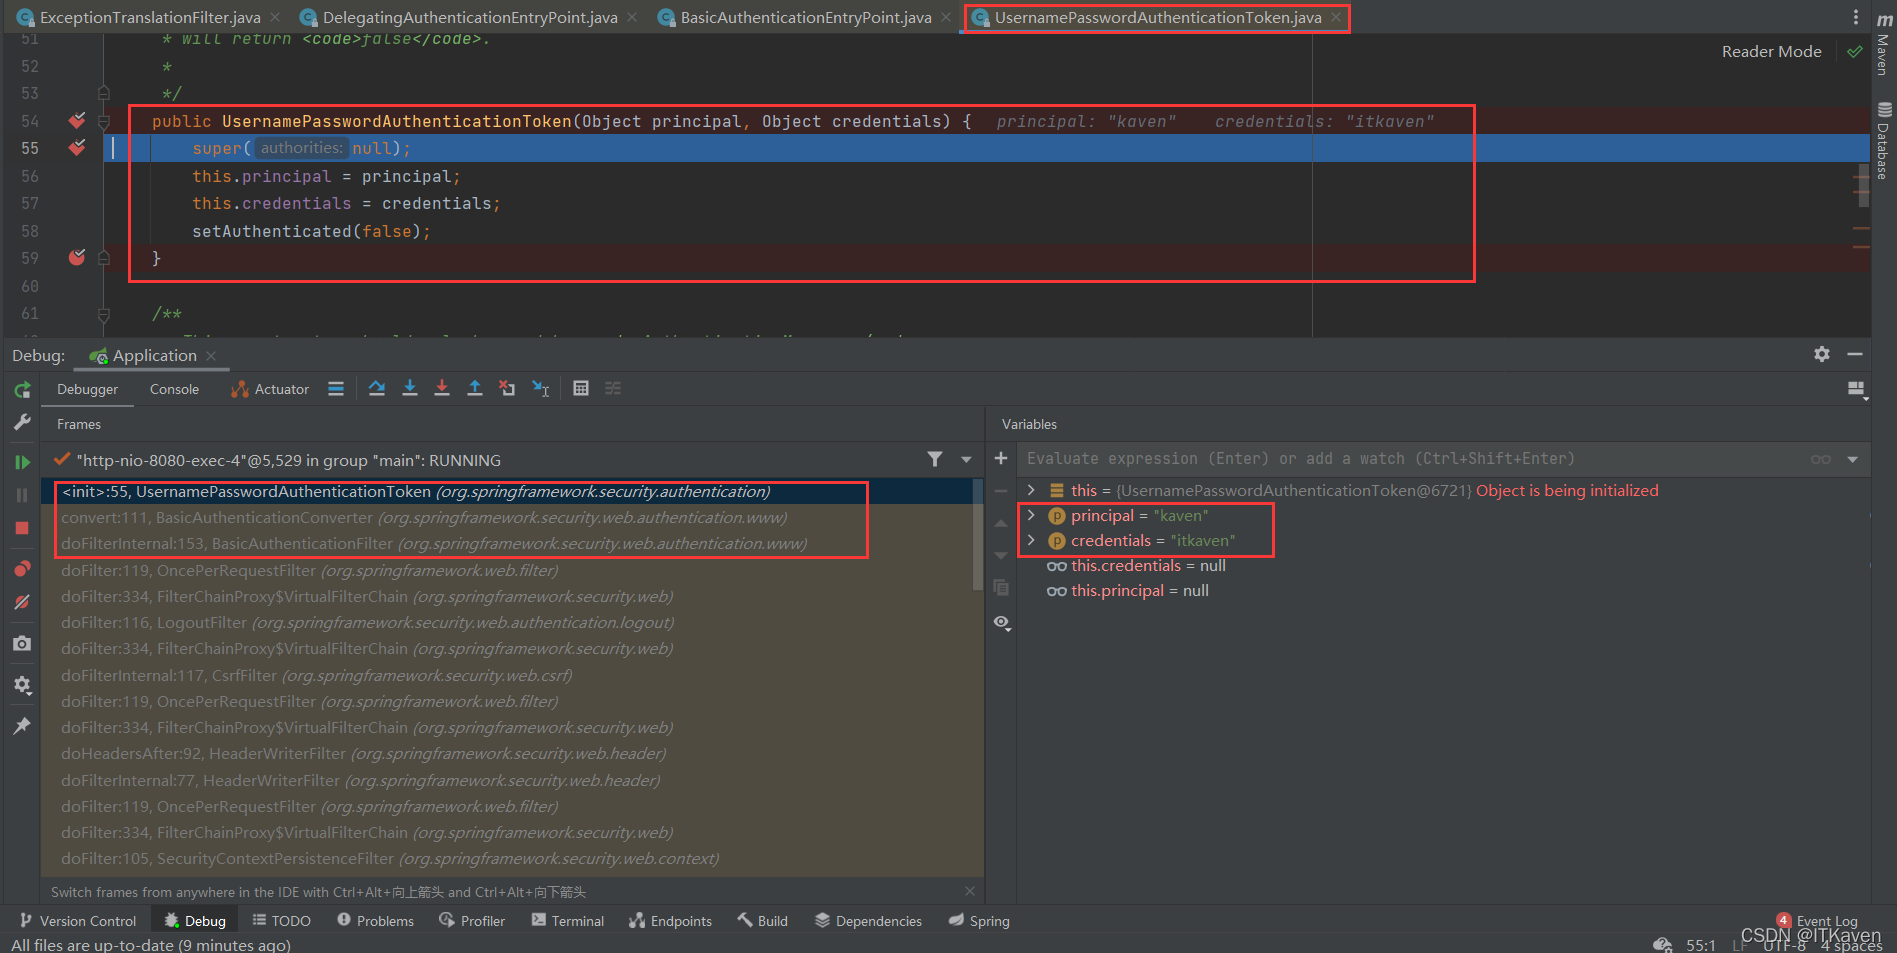Viewport: 1897px width, 953px height.
Task: Click the camera Get Thread Dump icon
Action: point(22,644)
